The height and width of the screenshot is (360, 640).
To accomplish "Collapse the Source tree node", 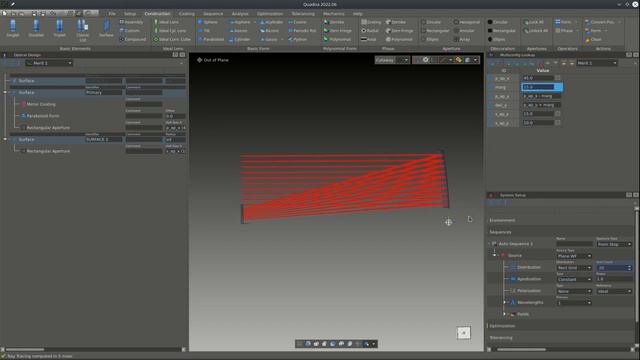I will pyautogui.click(x=494, y=256).
